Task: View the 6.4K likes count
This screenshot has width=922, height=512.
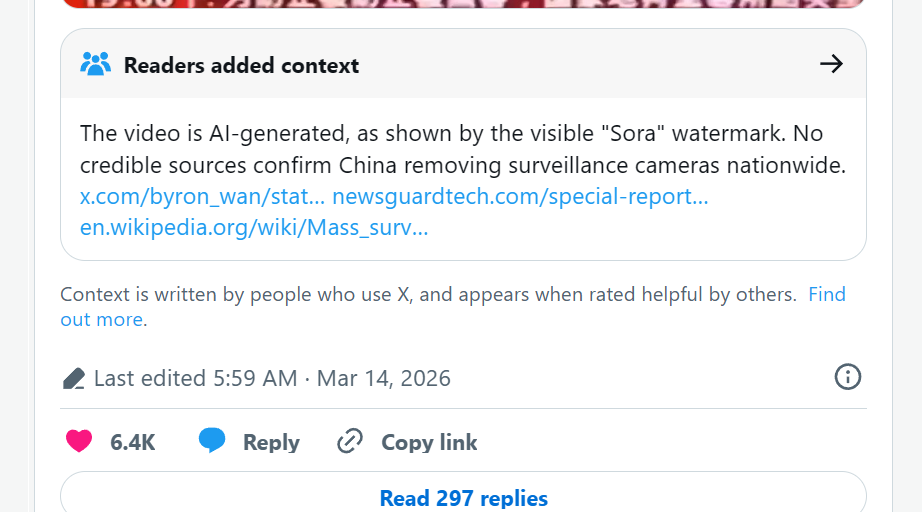Action: click(132, 442)
